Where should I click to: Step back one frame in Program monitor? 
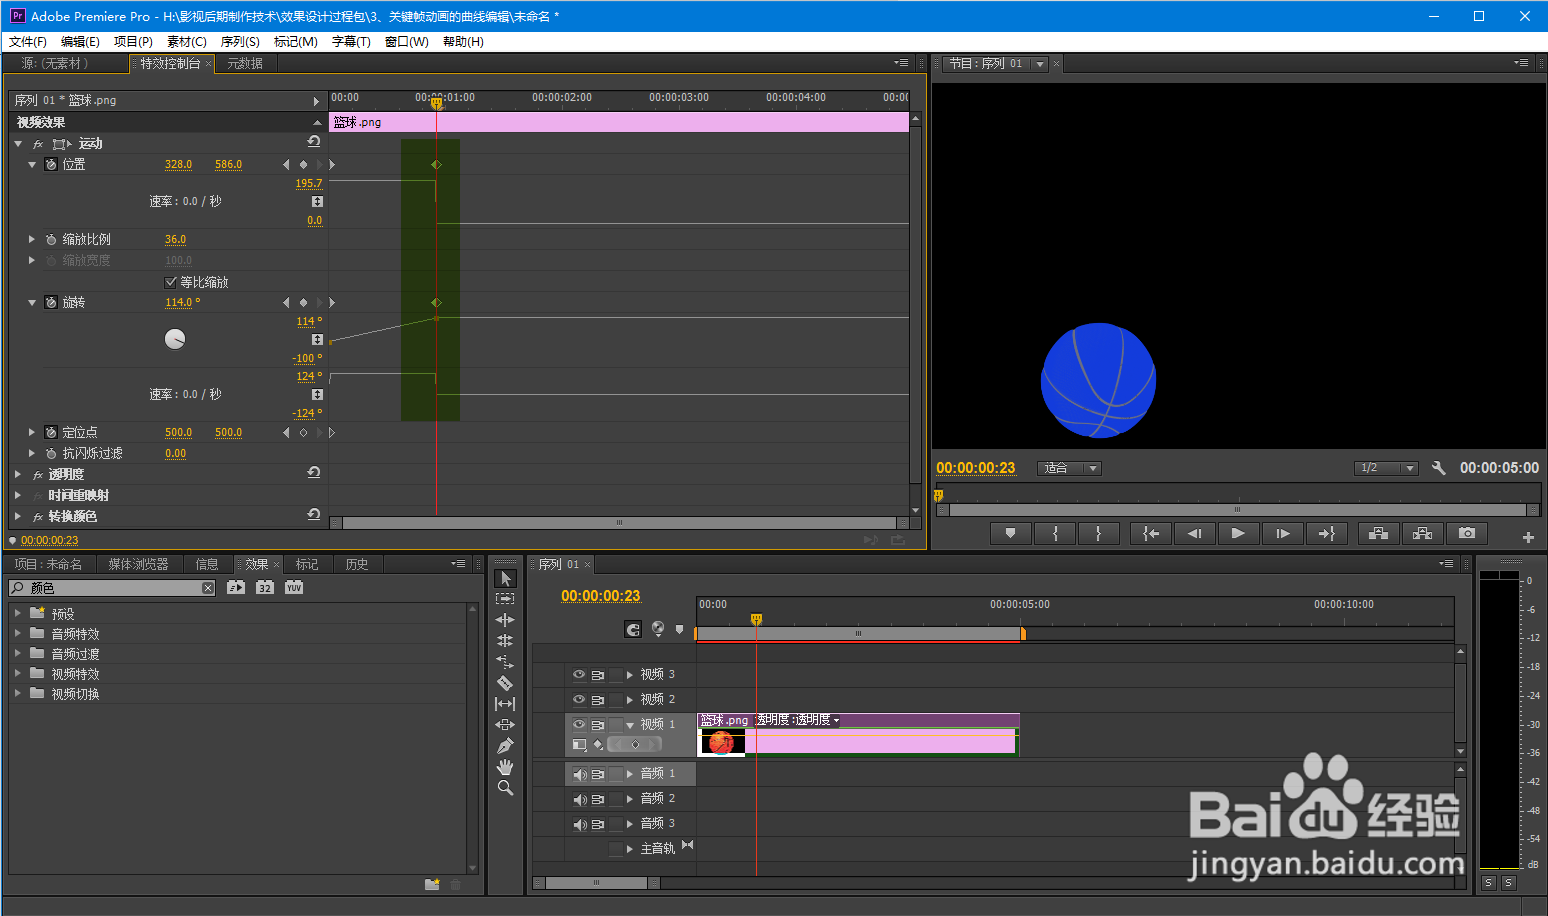click(1195, 534)
